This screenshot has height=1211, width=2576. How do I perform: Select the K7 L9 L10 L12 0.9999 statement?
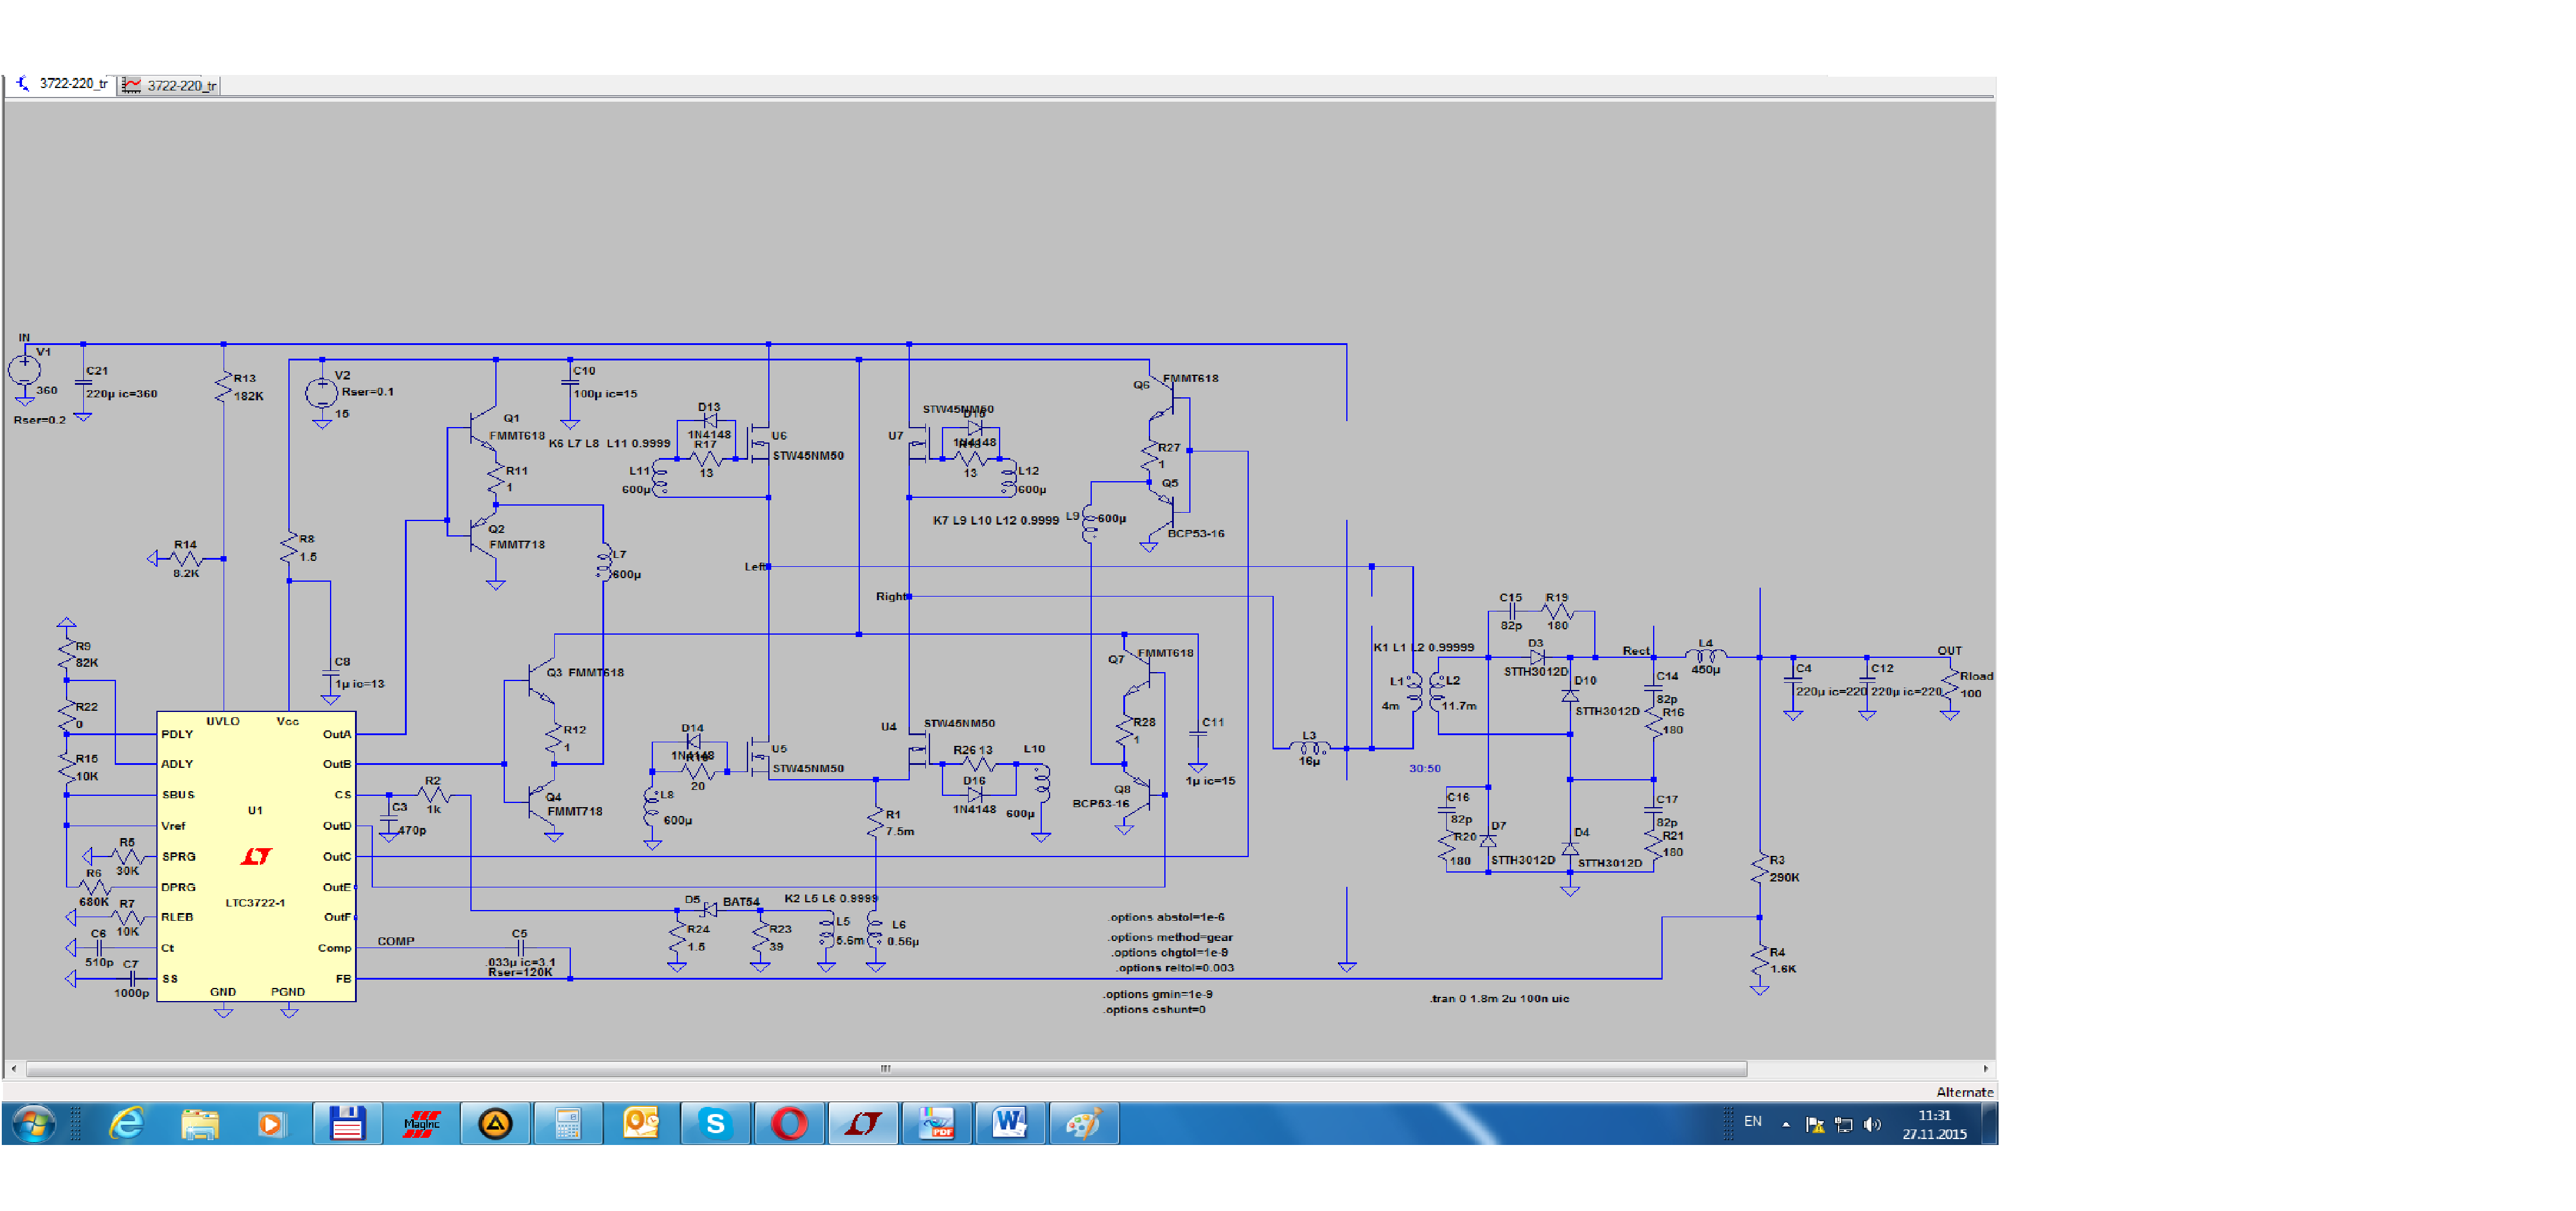[x=996, y=520]
